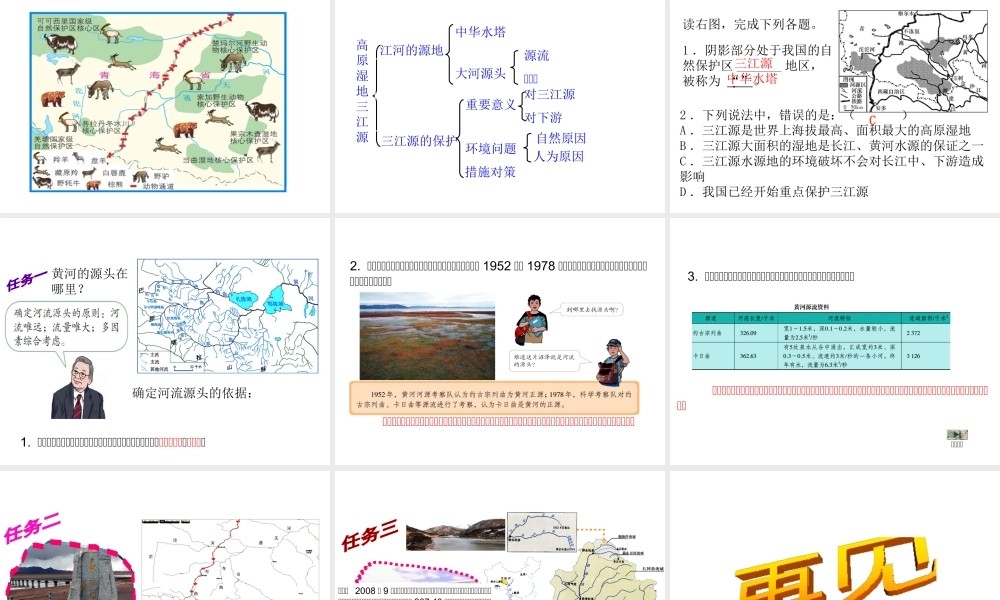1000x600 pixels.
Task: Click the red answer 三江源 in question 1
Action: point(754,64)
